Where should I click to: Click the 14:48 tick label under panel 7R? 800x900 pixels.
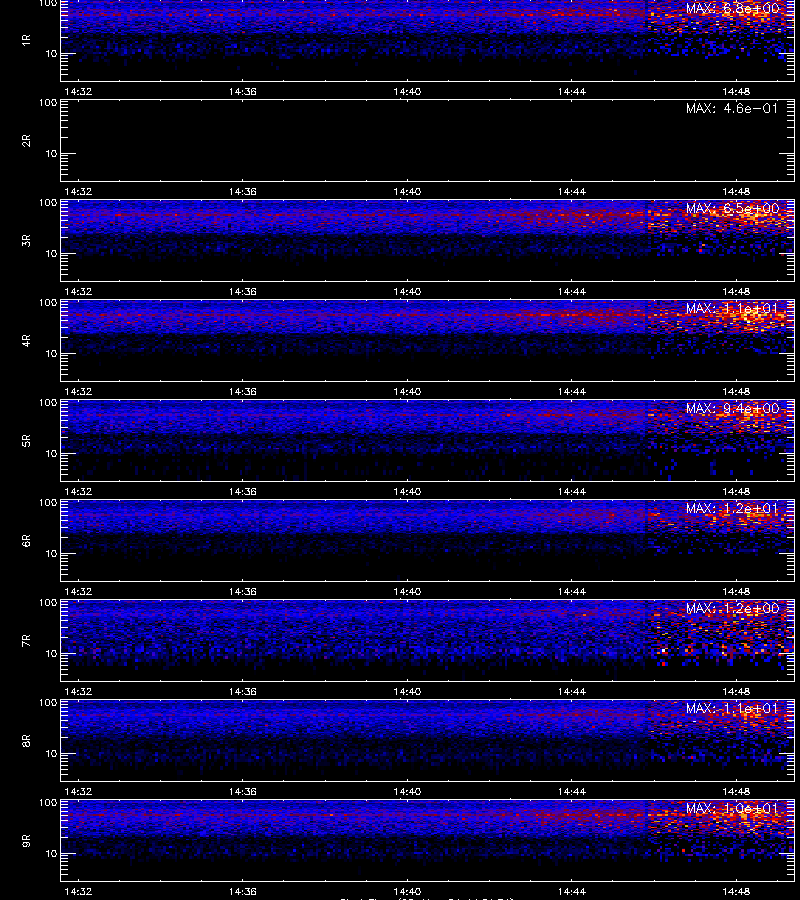point(736,691)
